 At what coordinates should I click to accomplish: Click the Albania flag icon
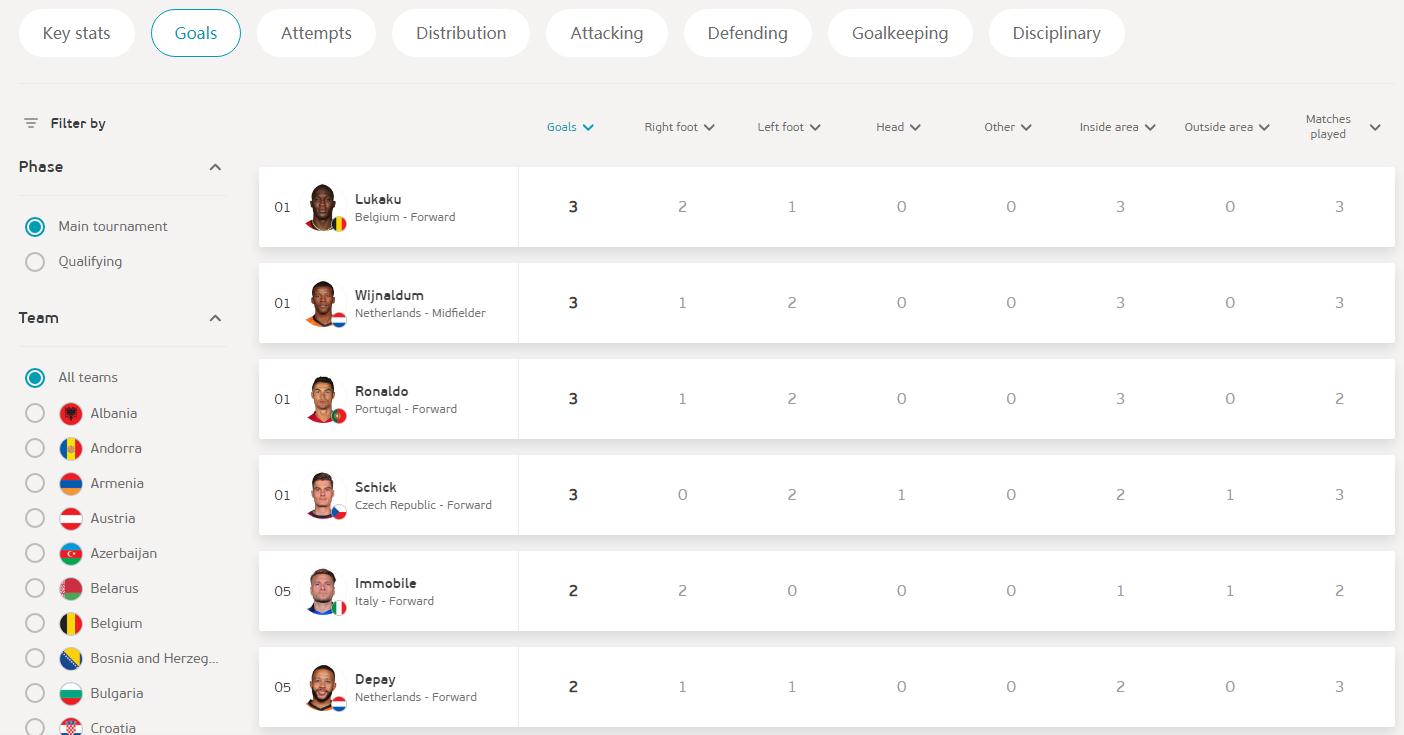pos(71,413)
